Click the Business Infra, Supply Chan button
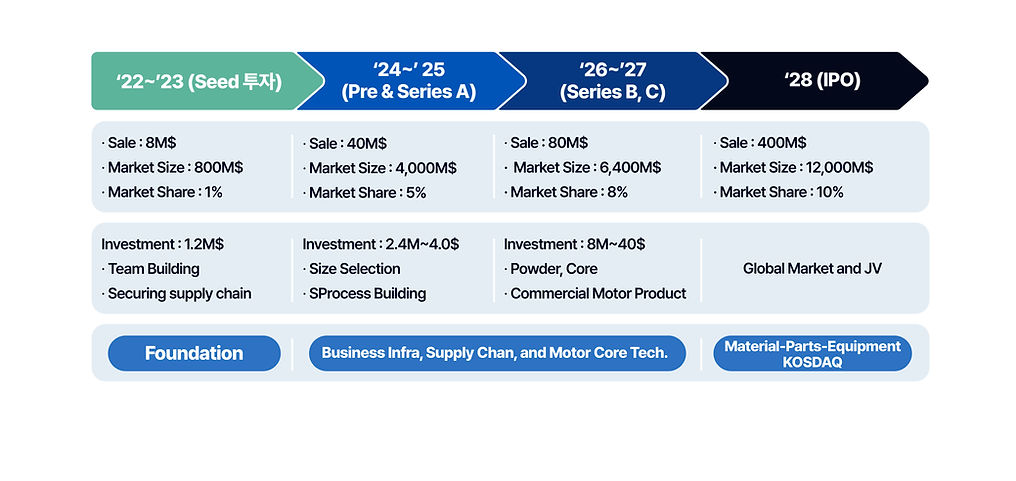 tap(495, 354)
